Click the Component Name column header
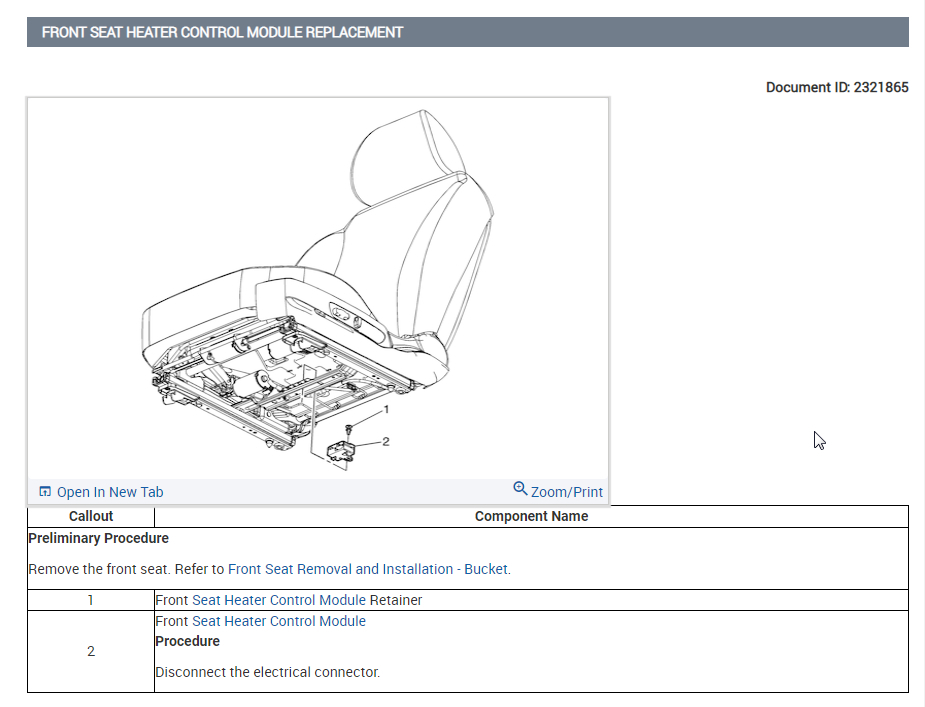This screenshot has height=707, width=925. 531,516
